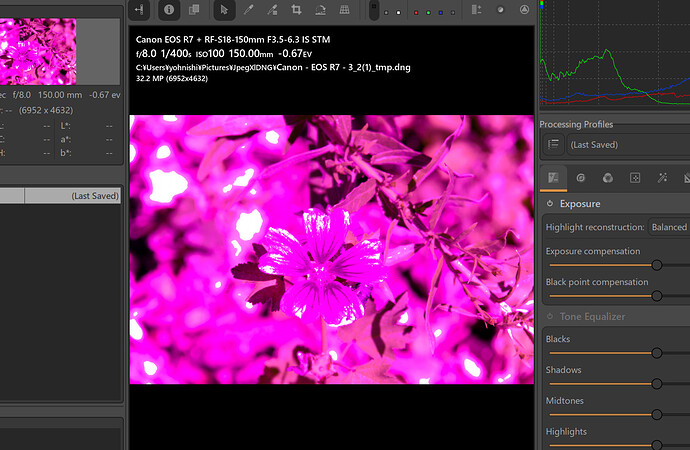This screenshot has height=450, width=690.
Task: Pick the white balance eyedropper tool
Action: 248,9
